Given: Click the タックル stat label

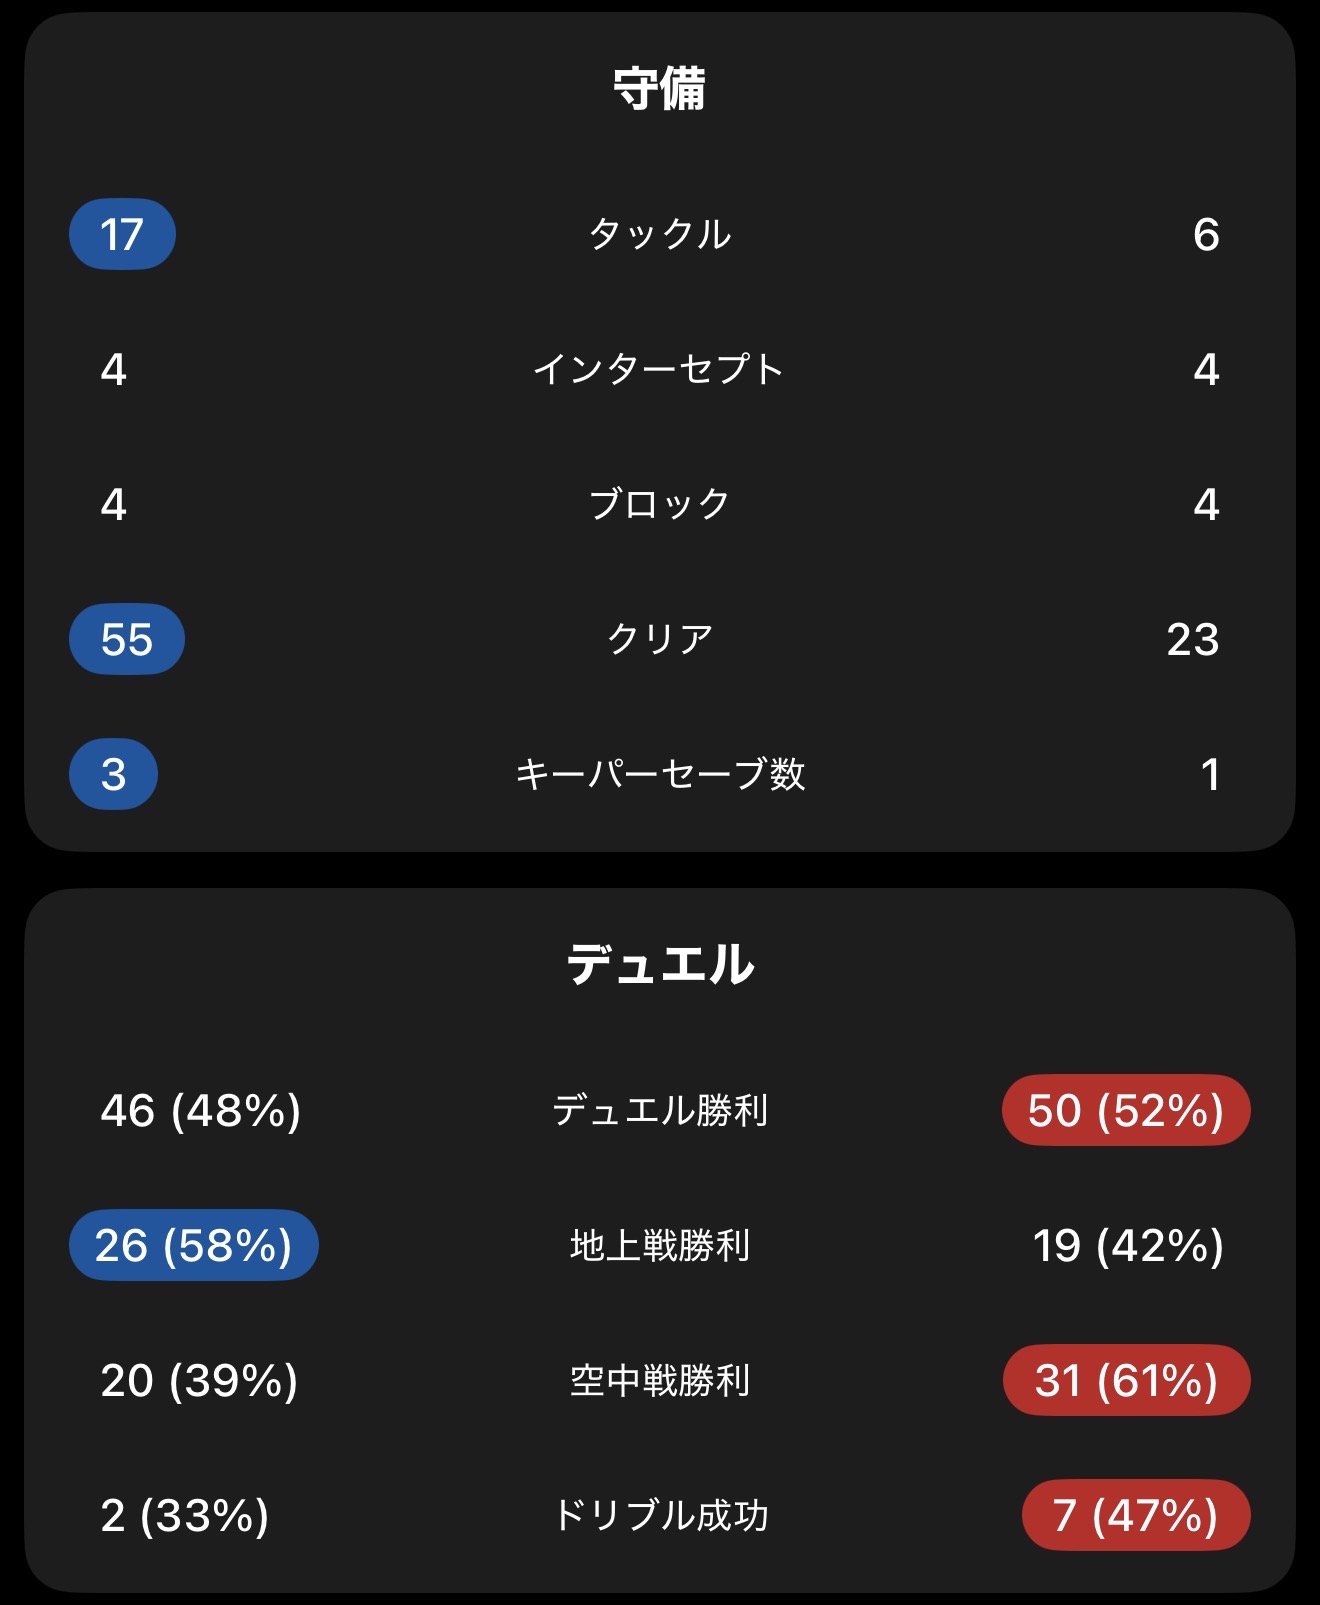Looking at the screenshot, I should point(659,235).
